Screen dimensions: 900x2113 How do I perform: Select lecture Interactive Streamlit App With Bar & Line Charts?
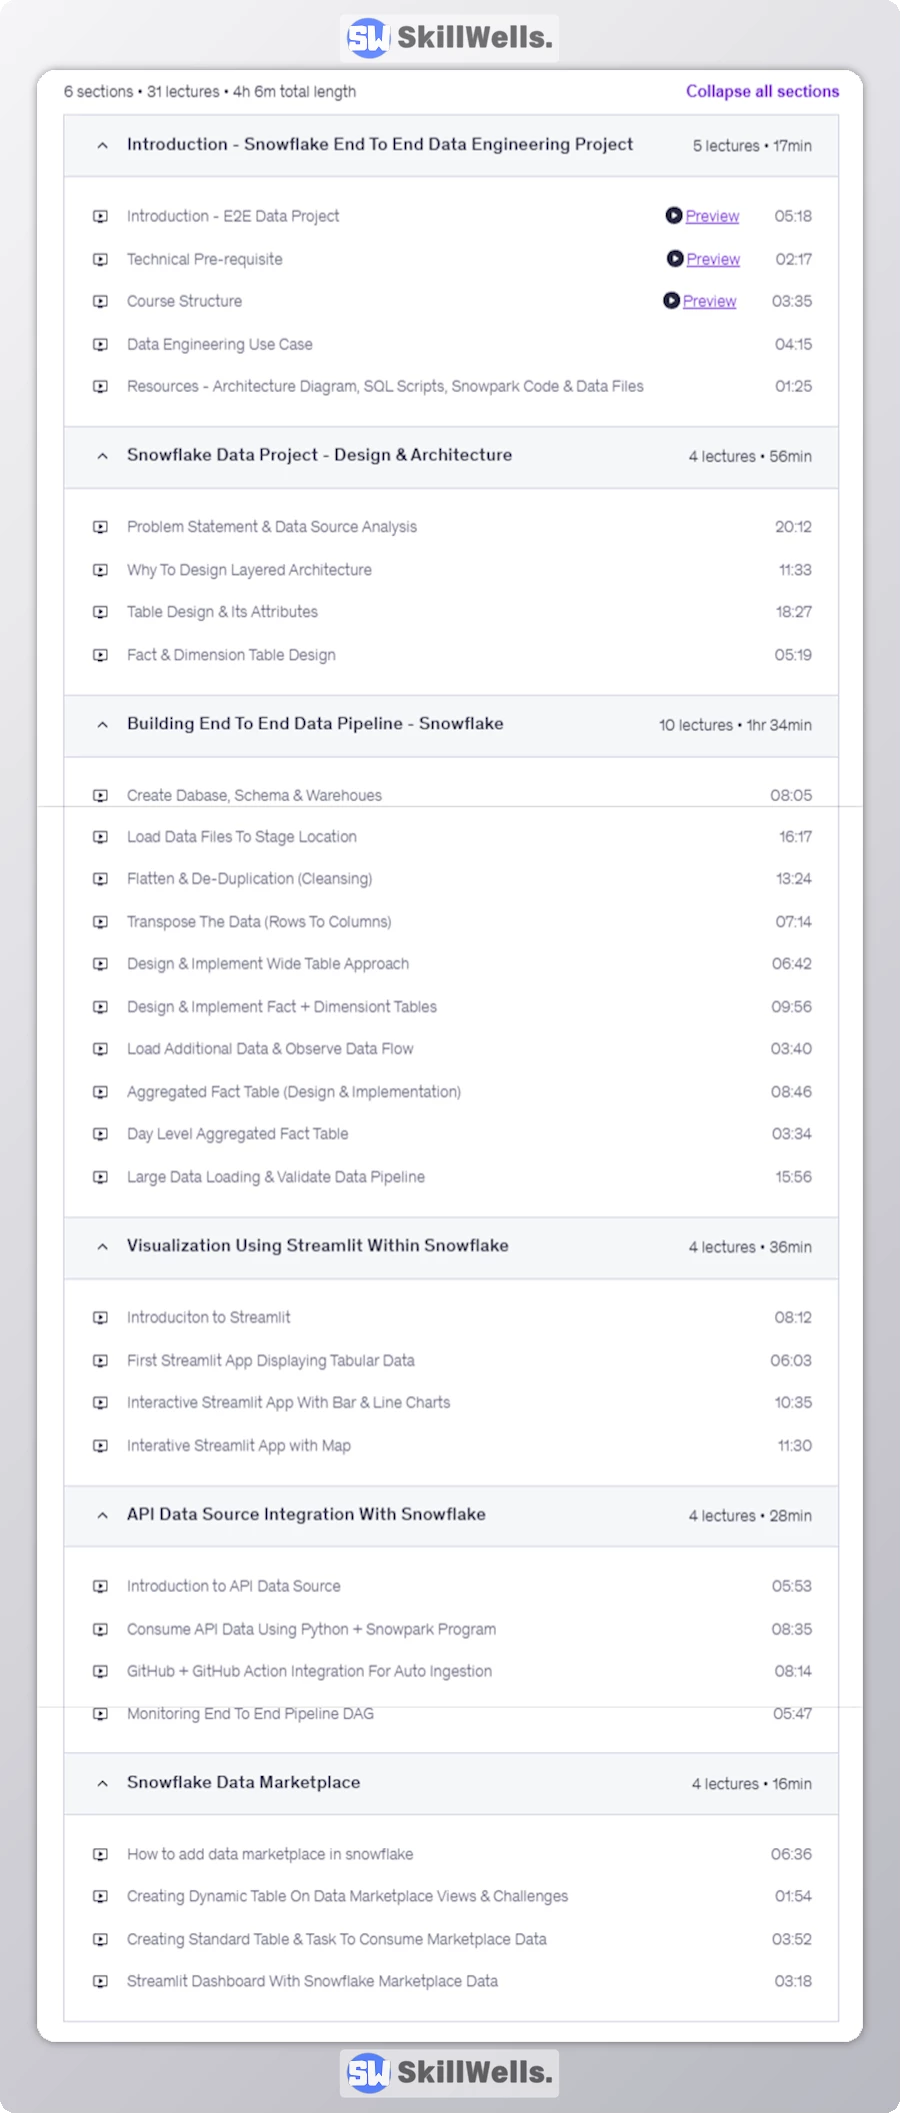pos(288,1403)
